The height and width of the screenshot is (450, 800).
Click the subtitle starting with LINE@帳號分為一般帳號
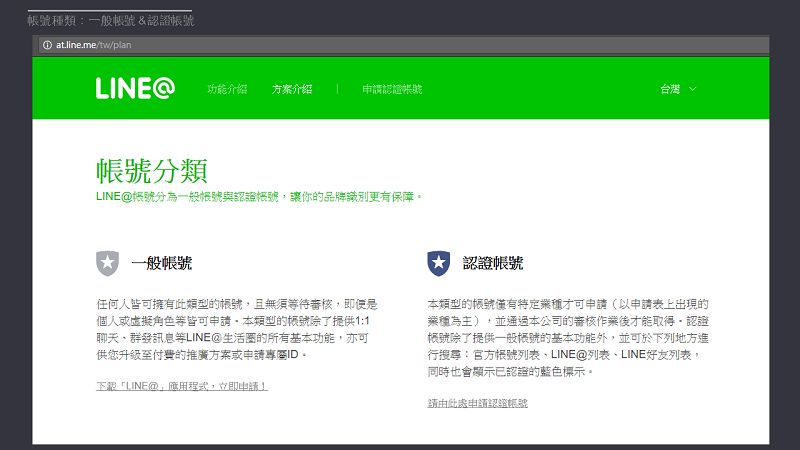tap(259, 196)
